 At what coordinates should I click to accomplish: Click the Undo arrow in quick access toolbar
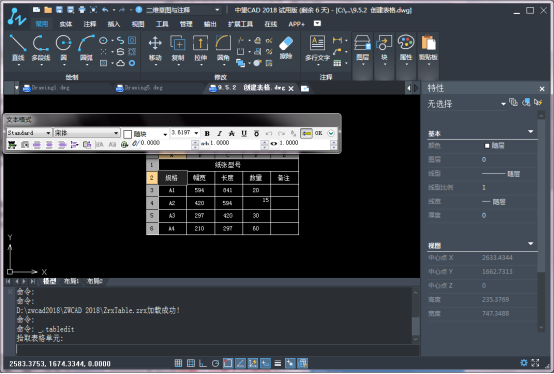click(105, 10)
